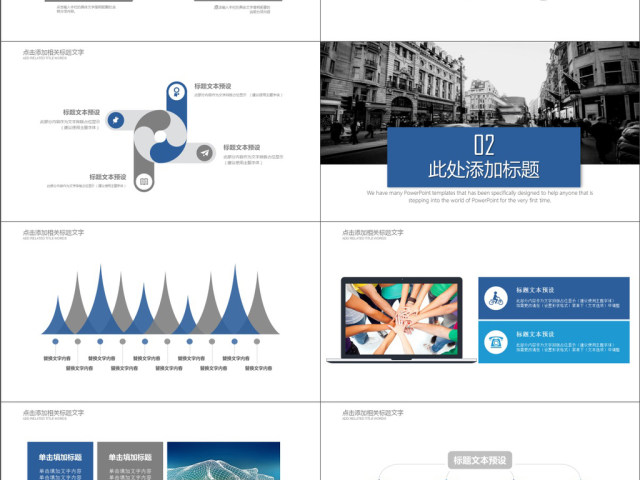This screenshot has width=640, height=480.
Task: Select the laptop image showing stacked hands
Action: pyautogui.click(x=401, y=320)
